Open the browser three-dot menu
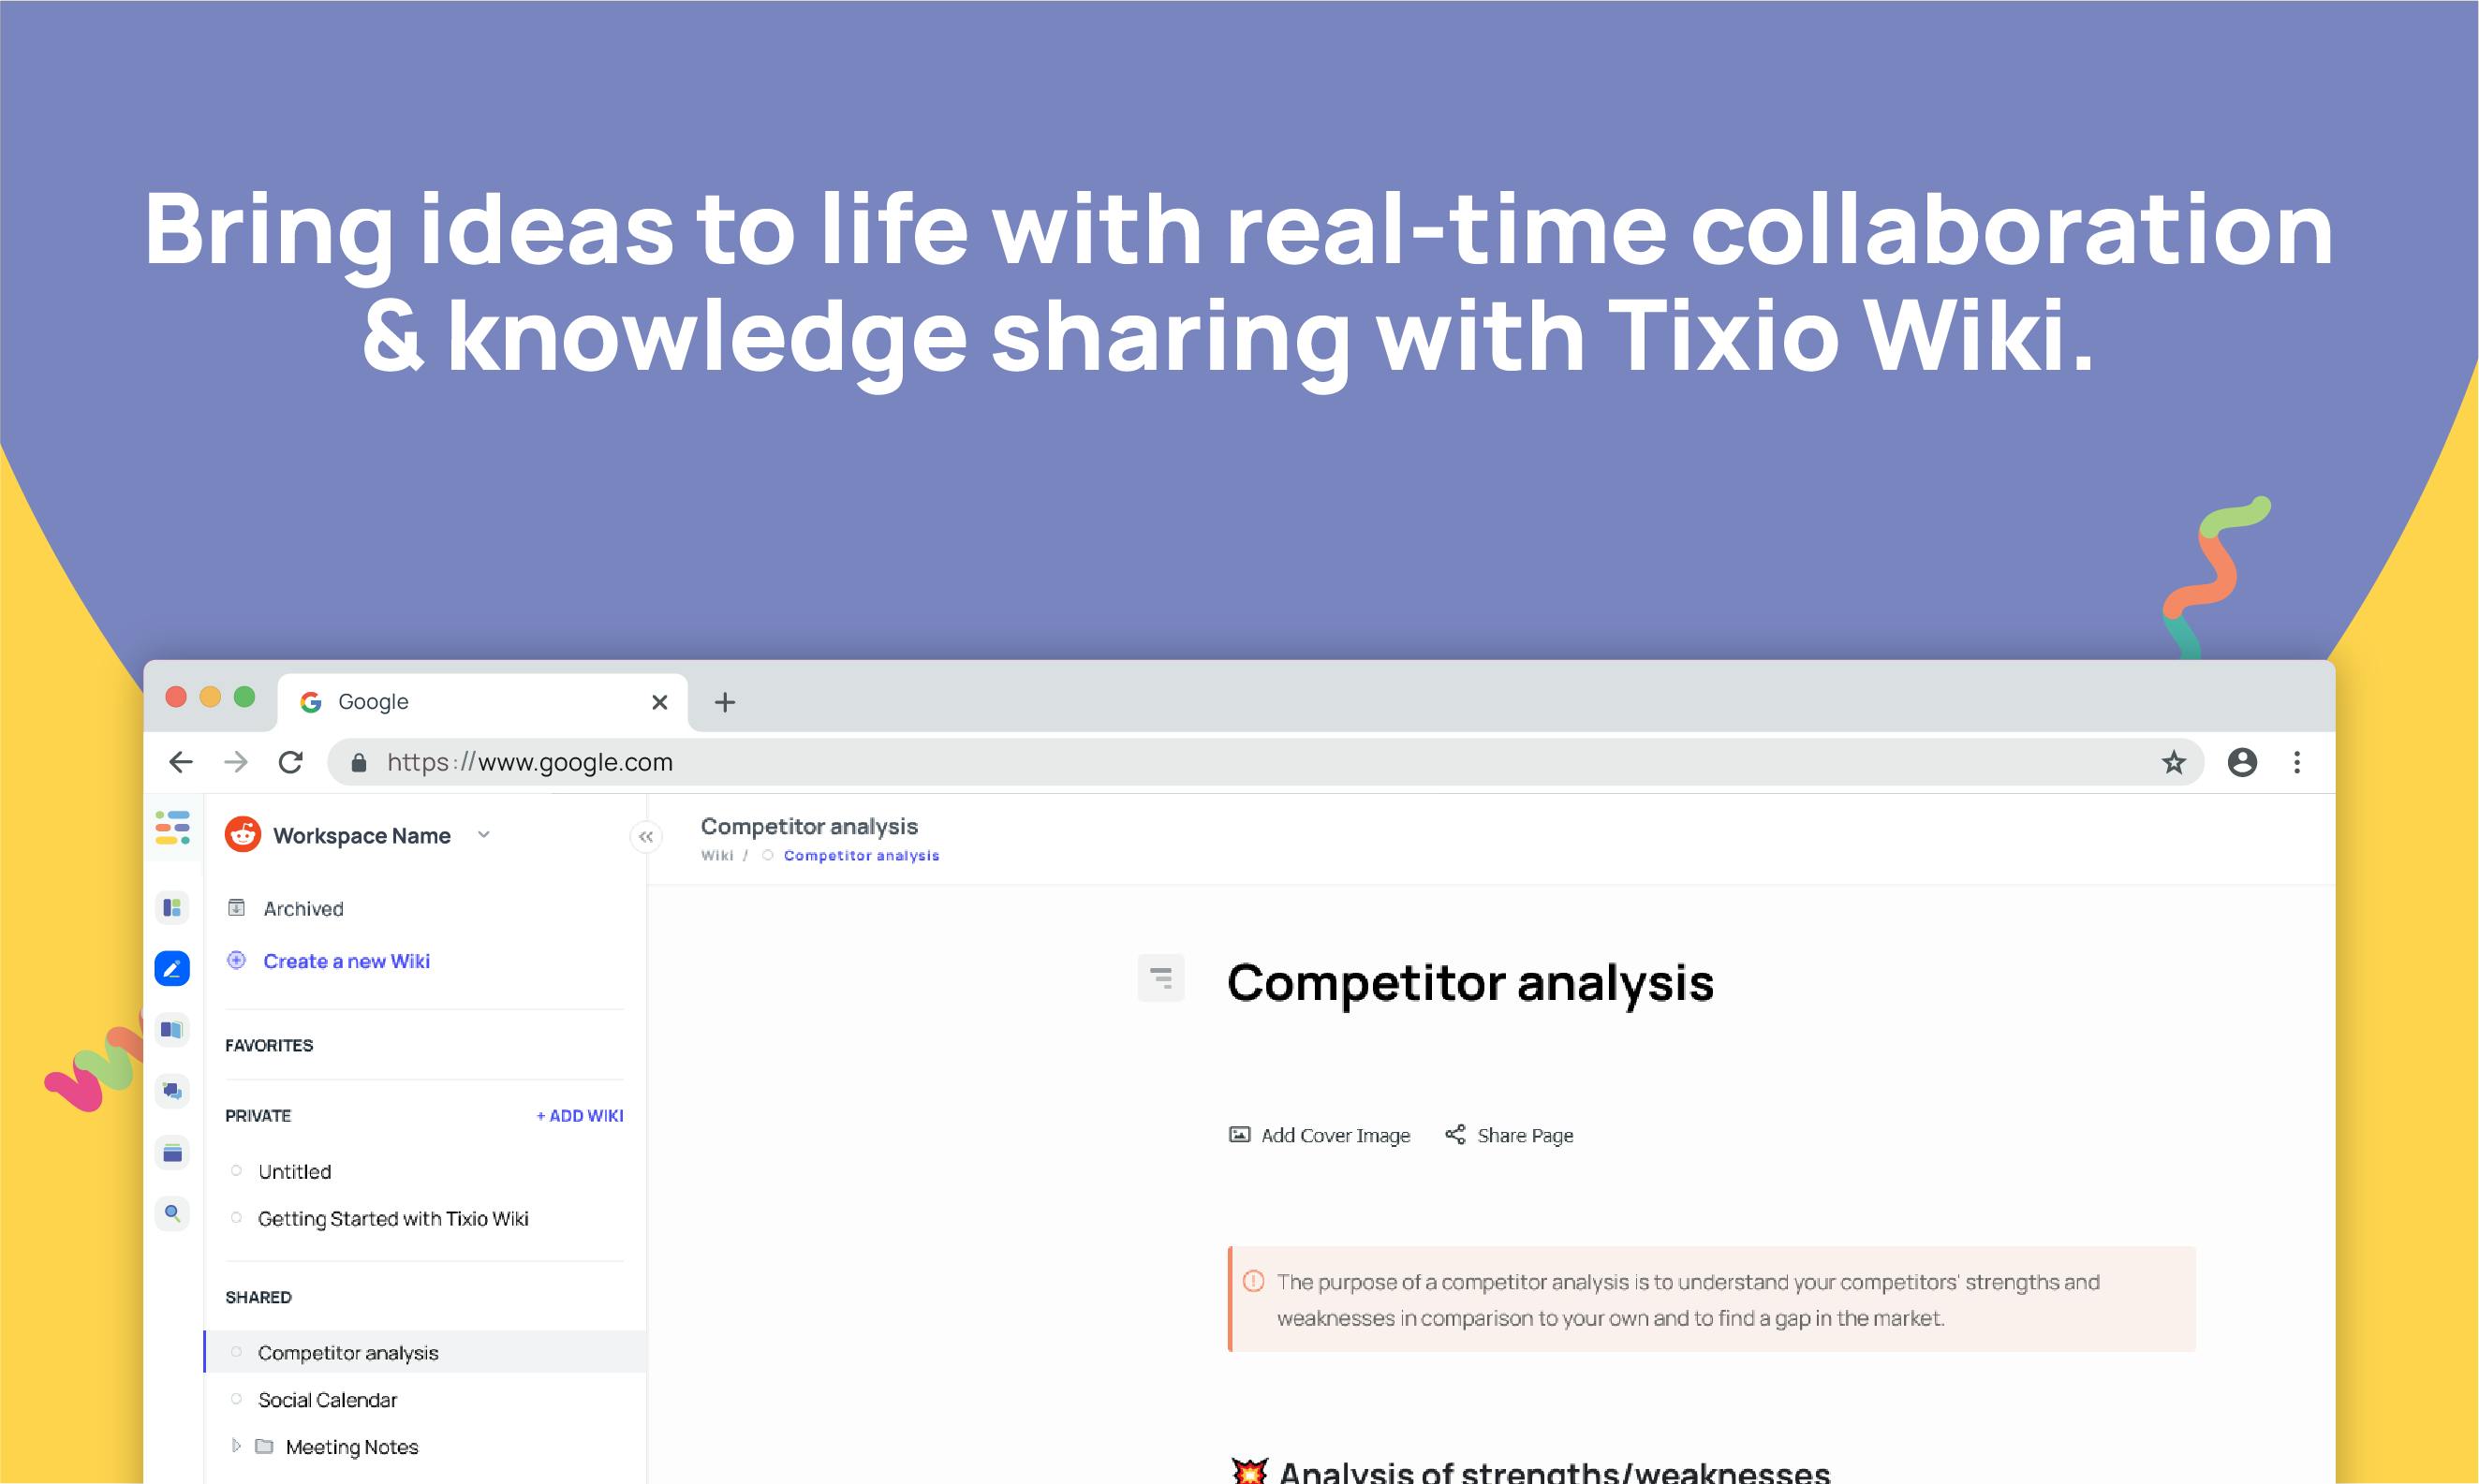The width and height of the screenshot is (2479, 1484). [x=2297, y=762]
